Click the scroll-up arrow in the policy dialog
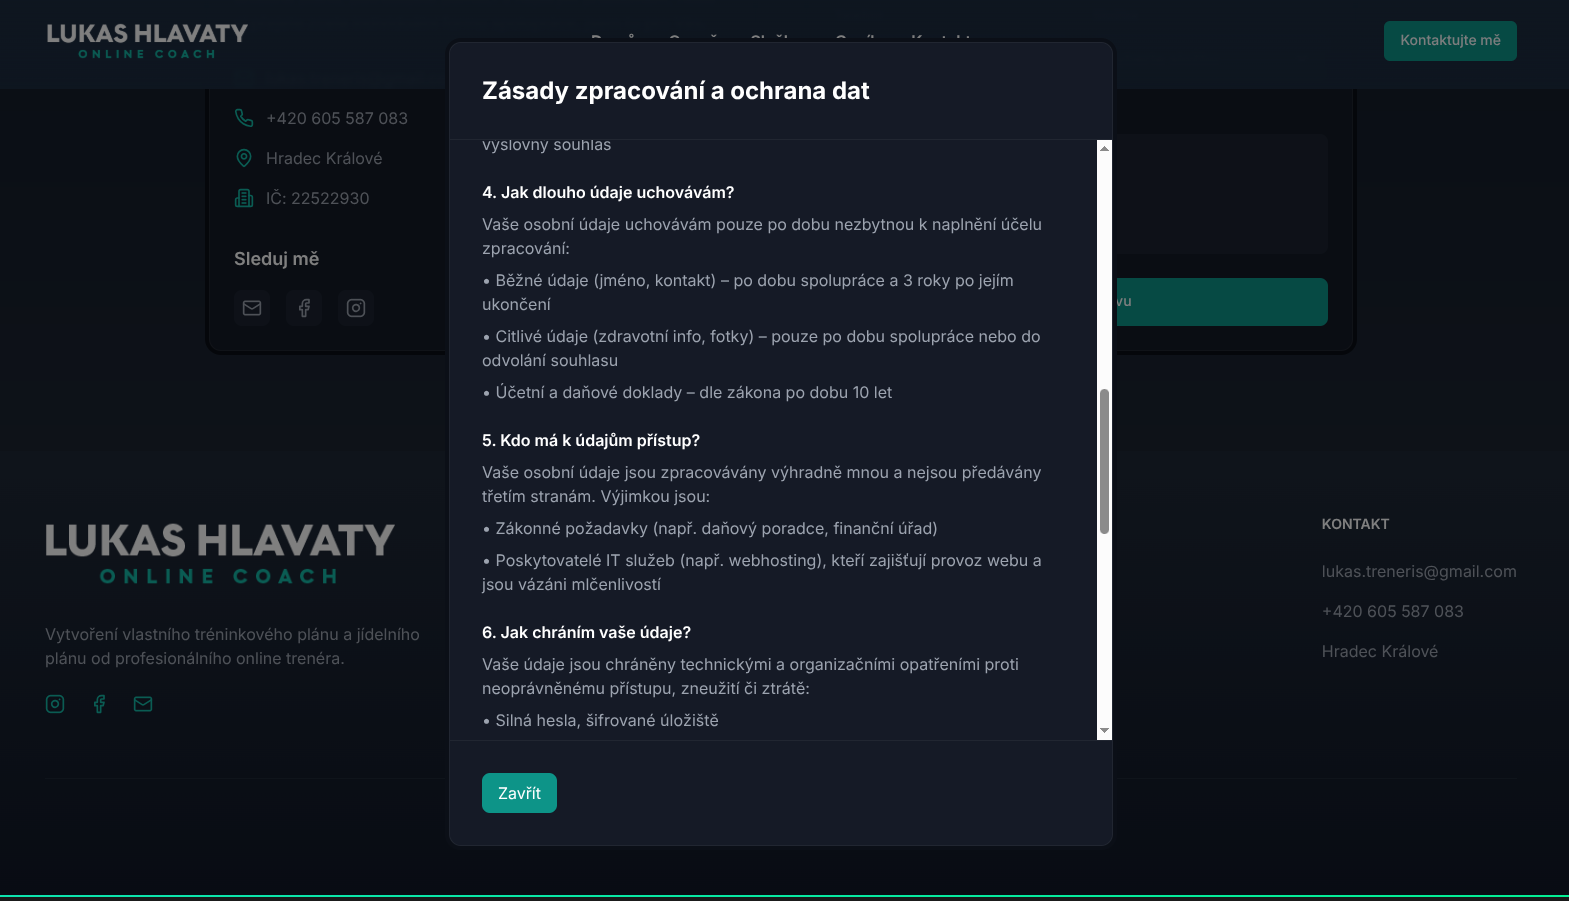1569x901 pixels. click(x=1104, y=148)
